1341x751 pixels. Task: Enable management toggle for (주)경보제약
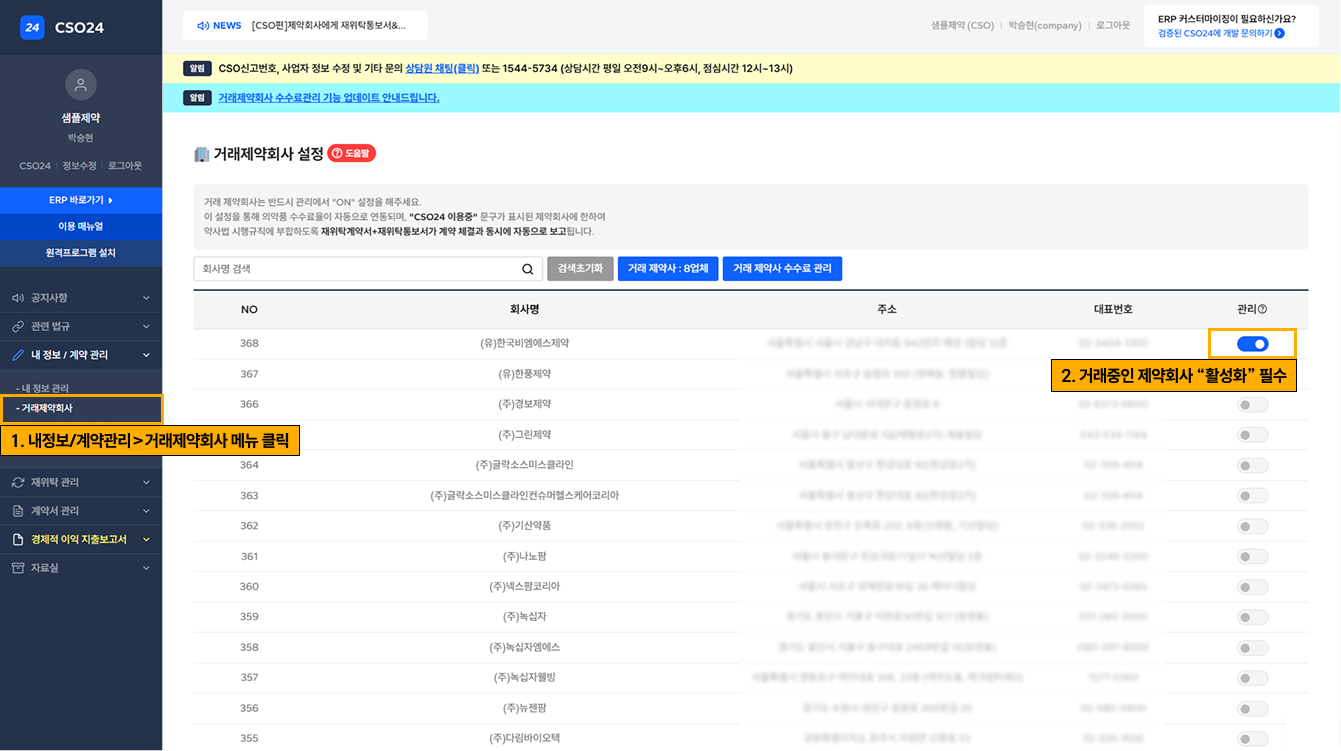1252,405
